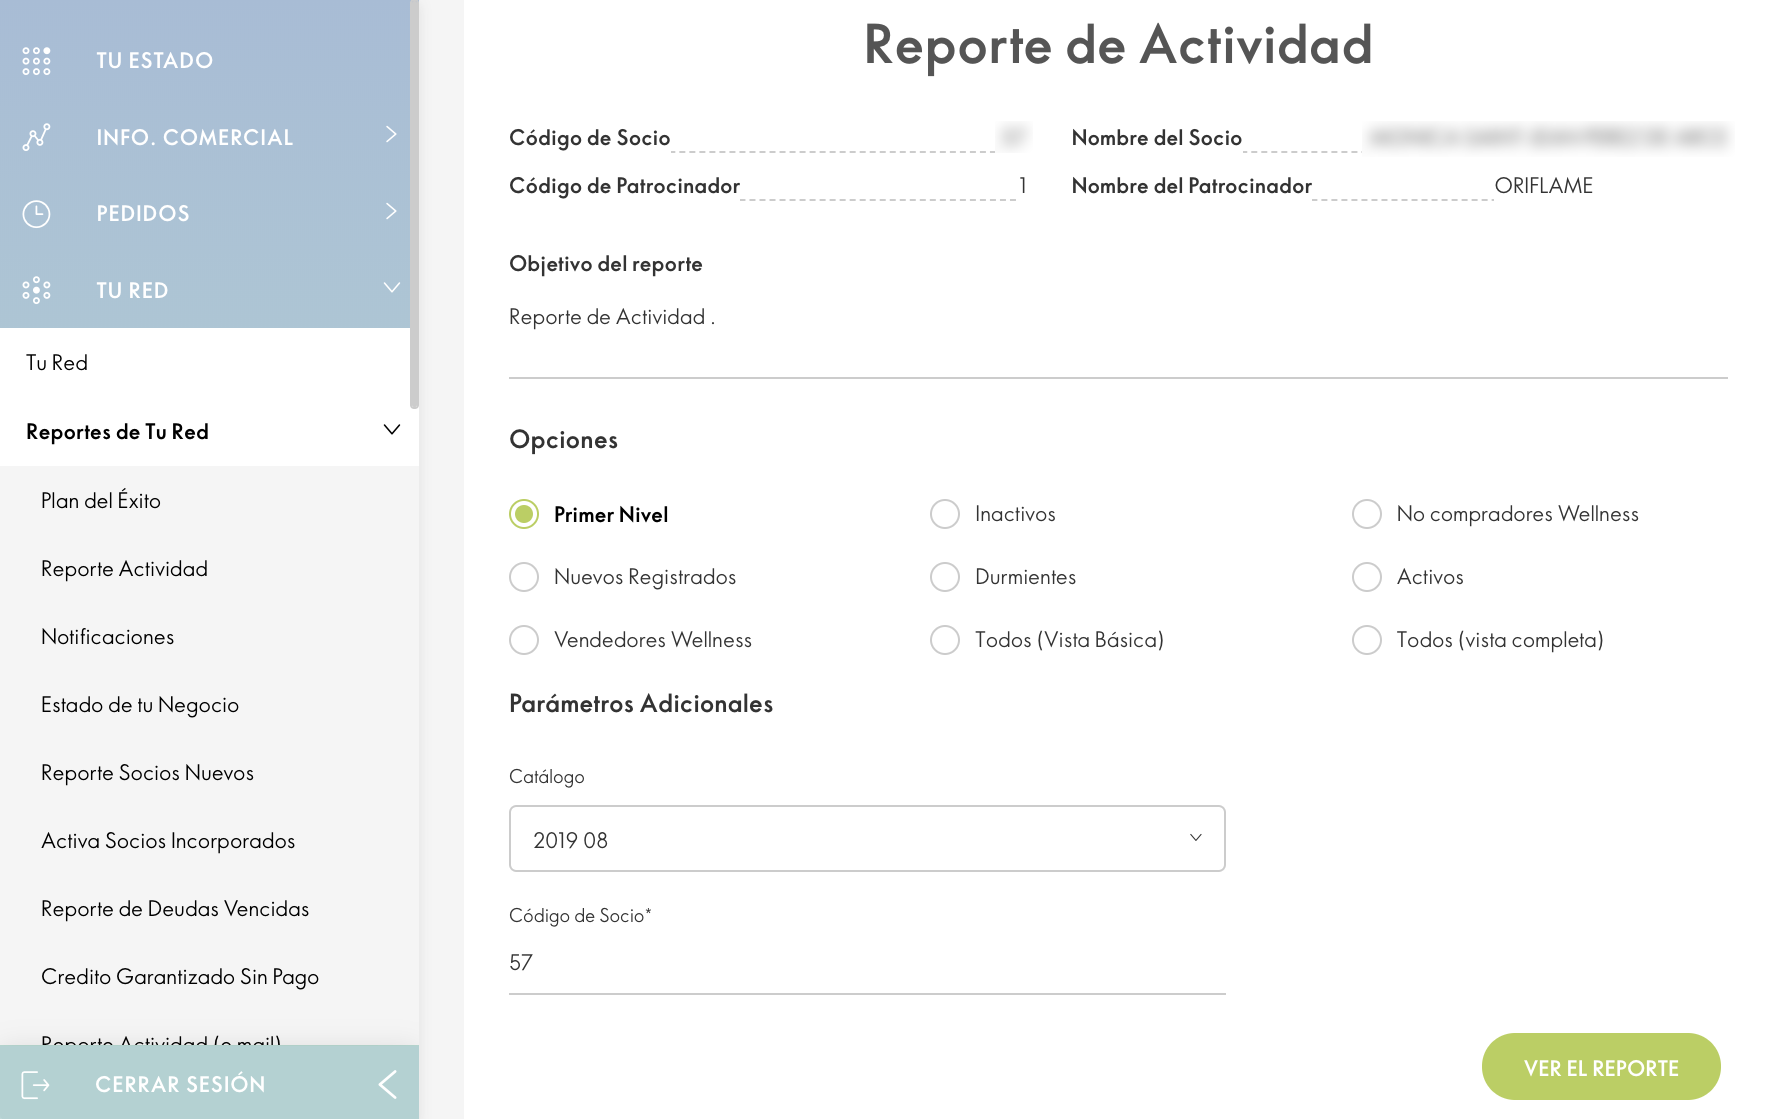Expand the Info. Comercial menu chevron
The height and width of the screenshot is (1119, 1771).
(x=391, y=135)
